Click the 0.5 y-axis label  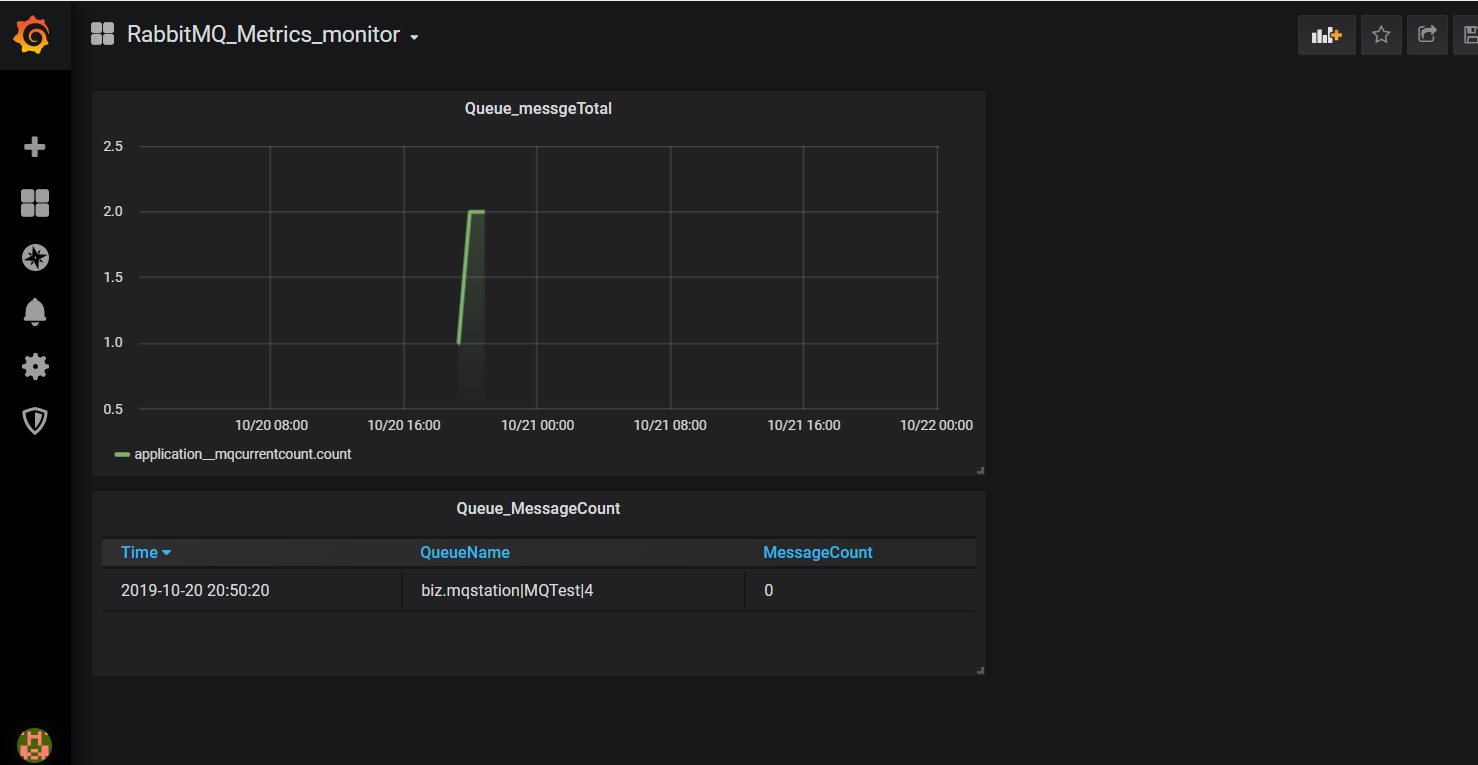[113, 408]
